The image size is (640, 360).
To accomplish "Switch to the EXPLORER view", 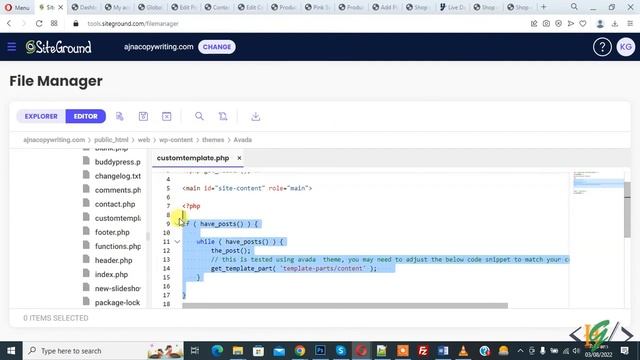I will click(x=41, y=116).
